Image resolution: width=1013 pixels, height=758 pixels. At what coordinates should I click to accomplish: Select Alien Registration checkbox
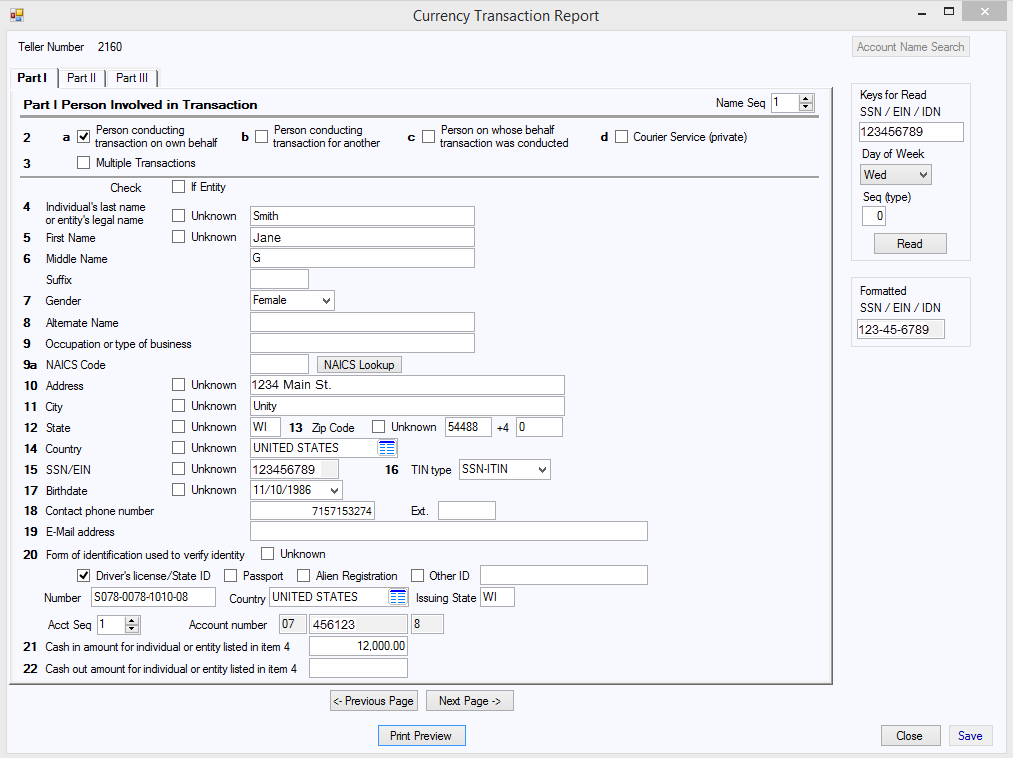(303, 575)
